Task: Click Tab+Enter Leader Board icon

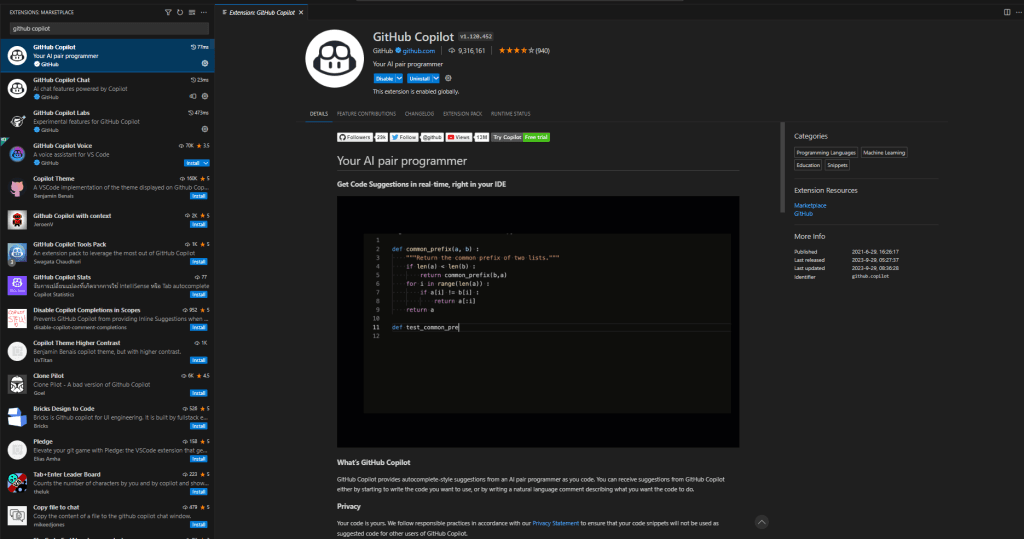Action: pyautogui.click(x=17, y=483)
